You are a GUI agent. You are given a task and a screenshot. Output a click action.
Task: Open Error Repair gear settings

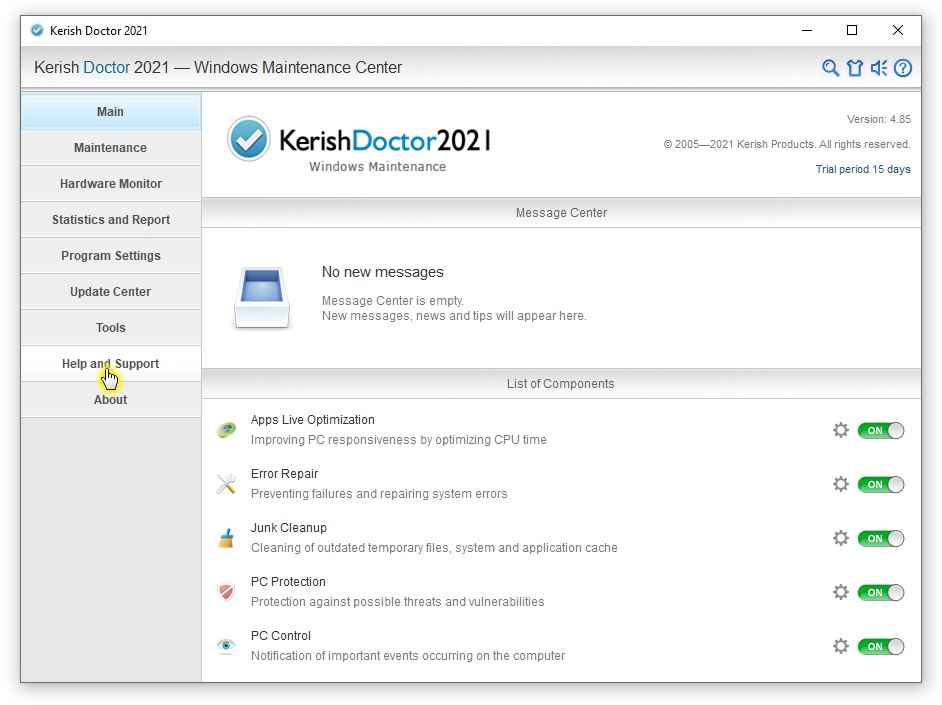point(841,484)
